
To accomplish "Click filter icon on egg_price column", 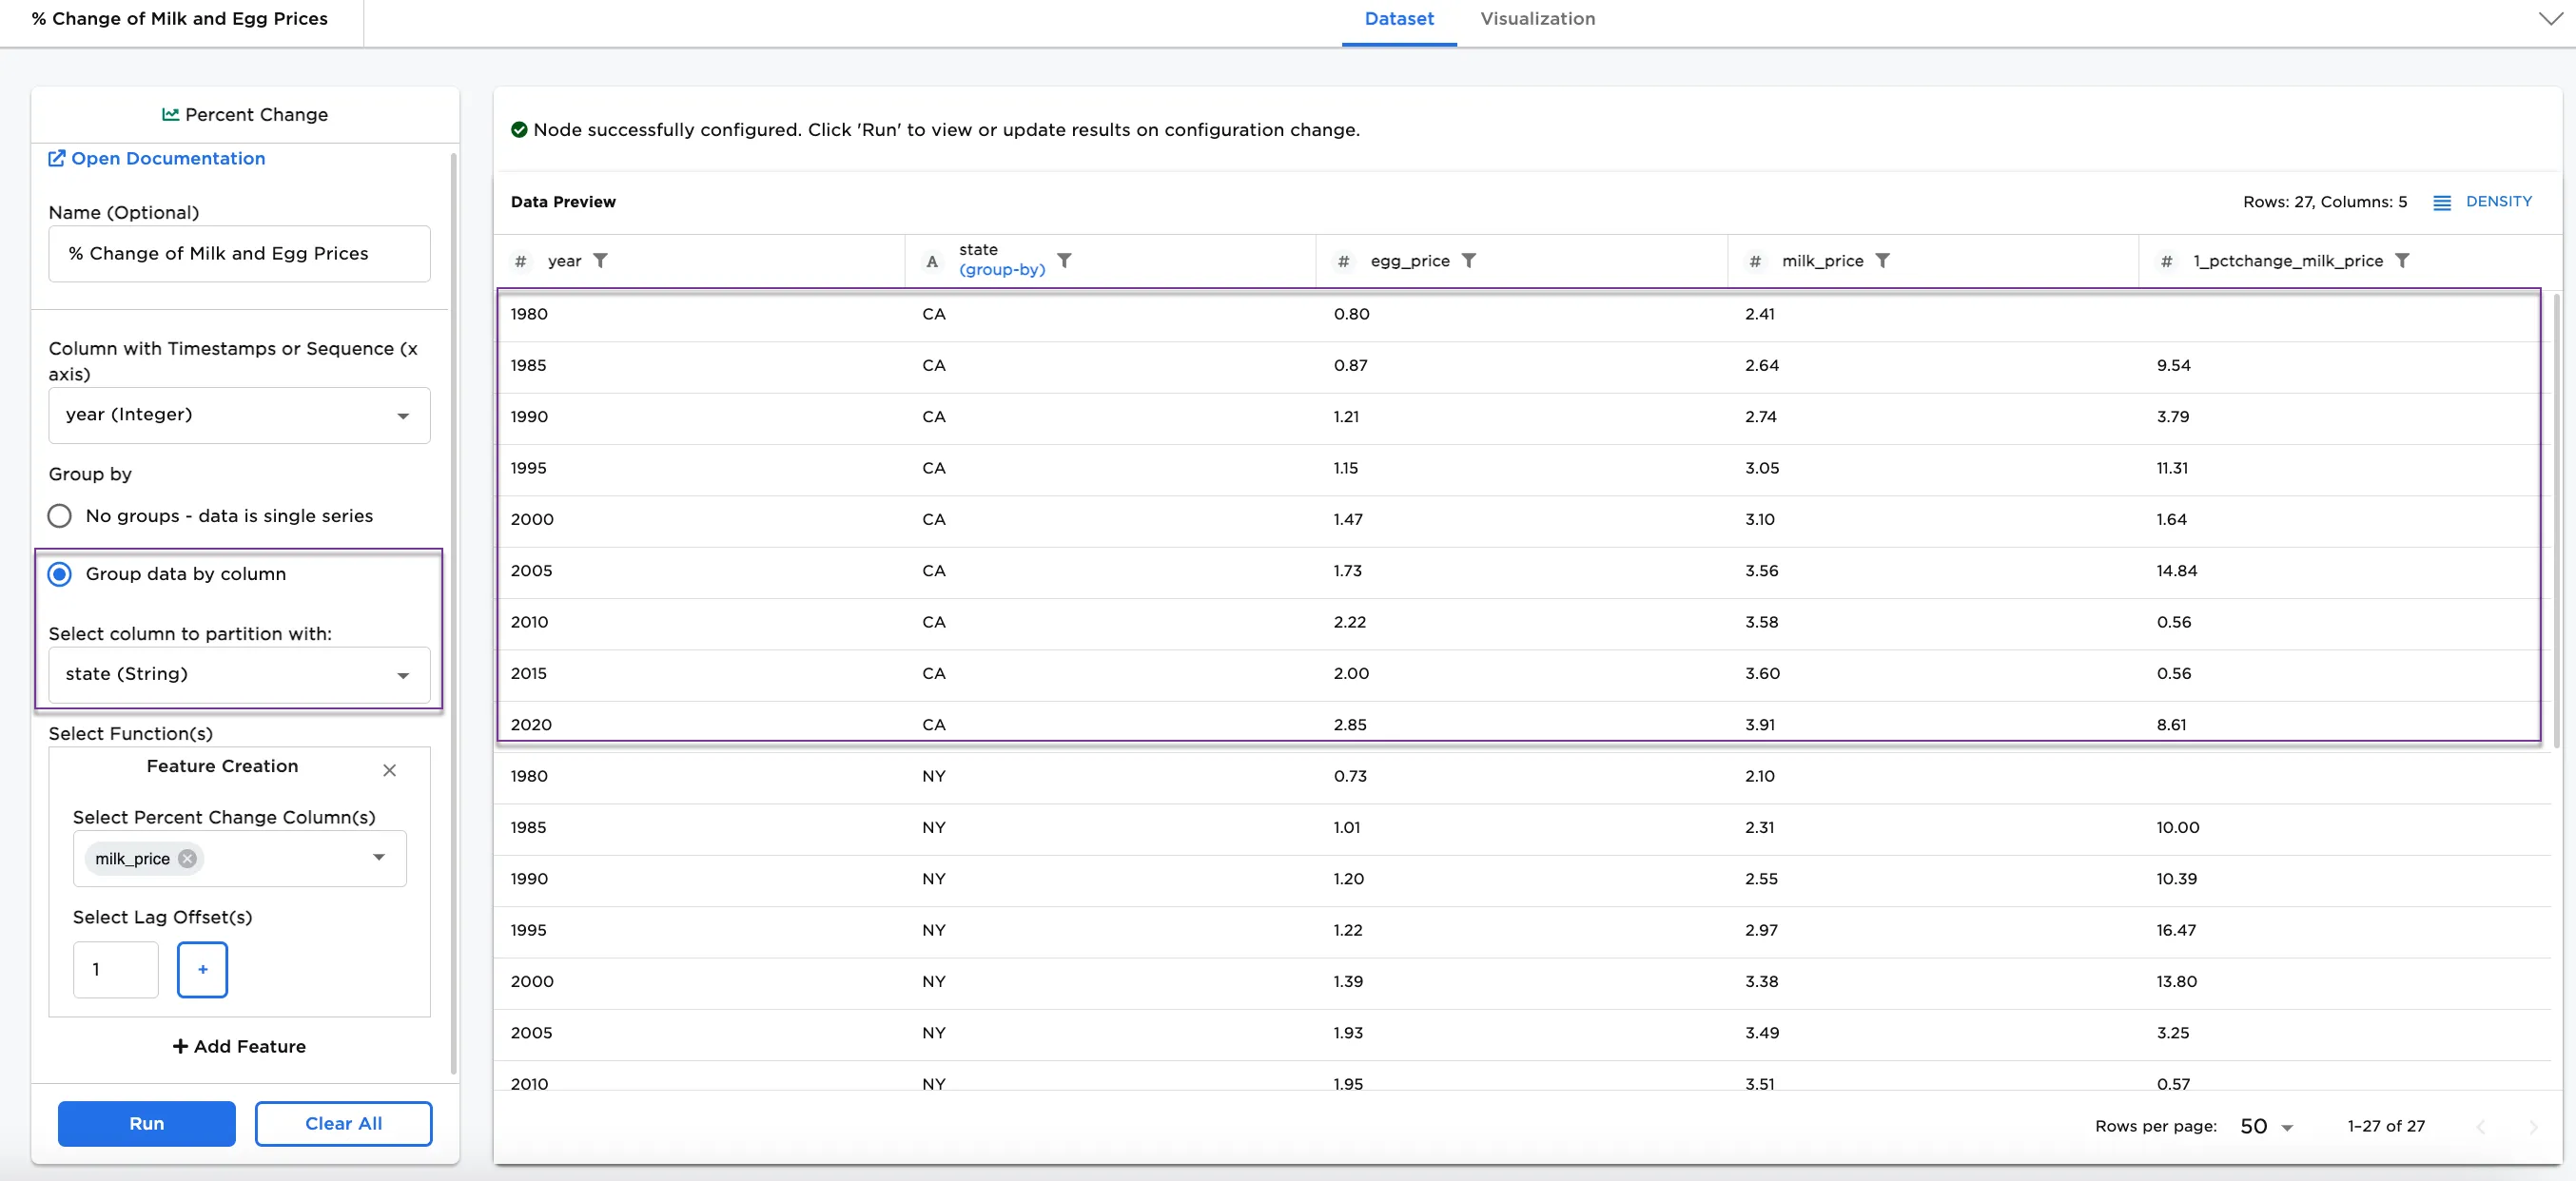I will pos(1468,261).
